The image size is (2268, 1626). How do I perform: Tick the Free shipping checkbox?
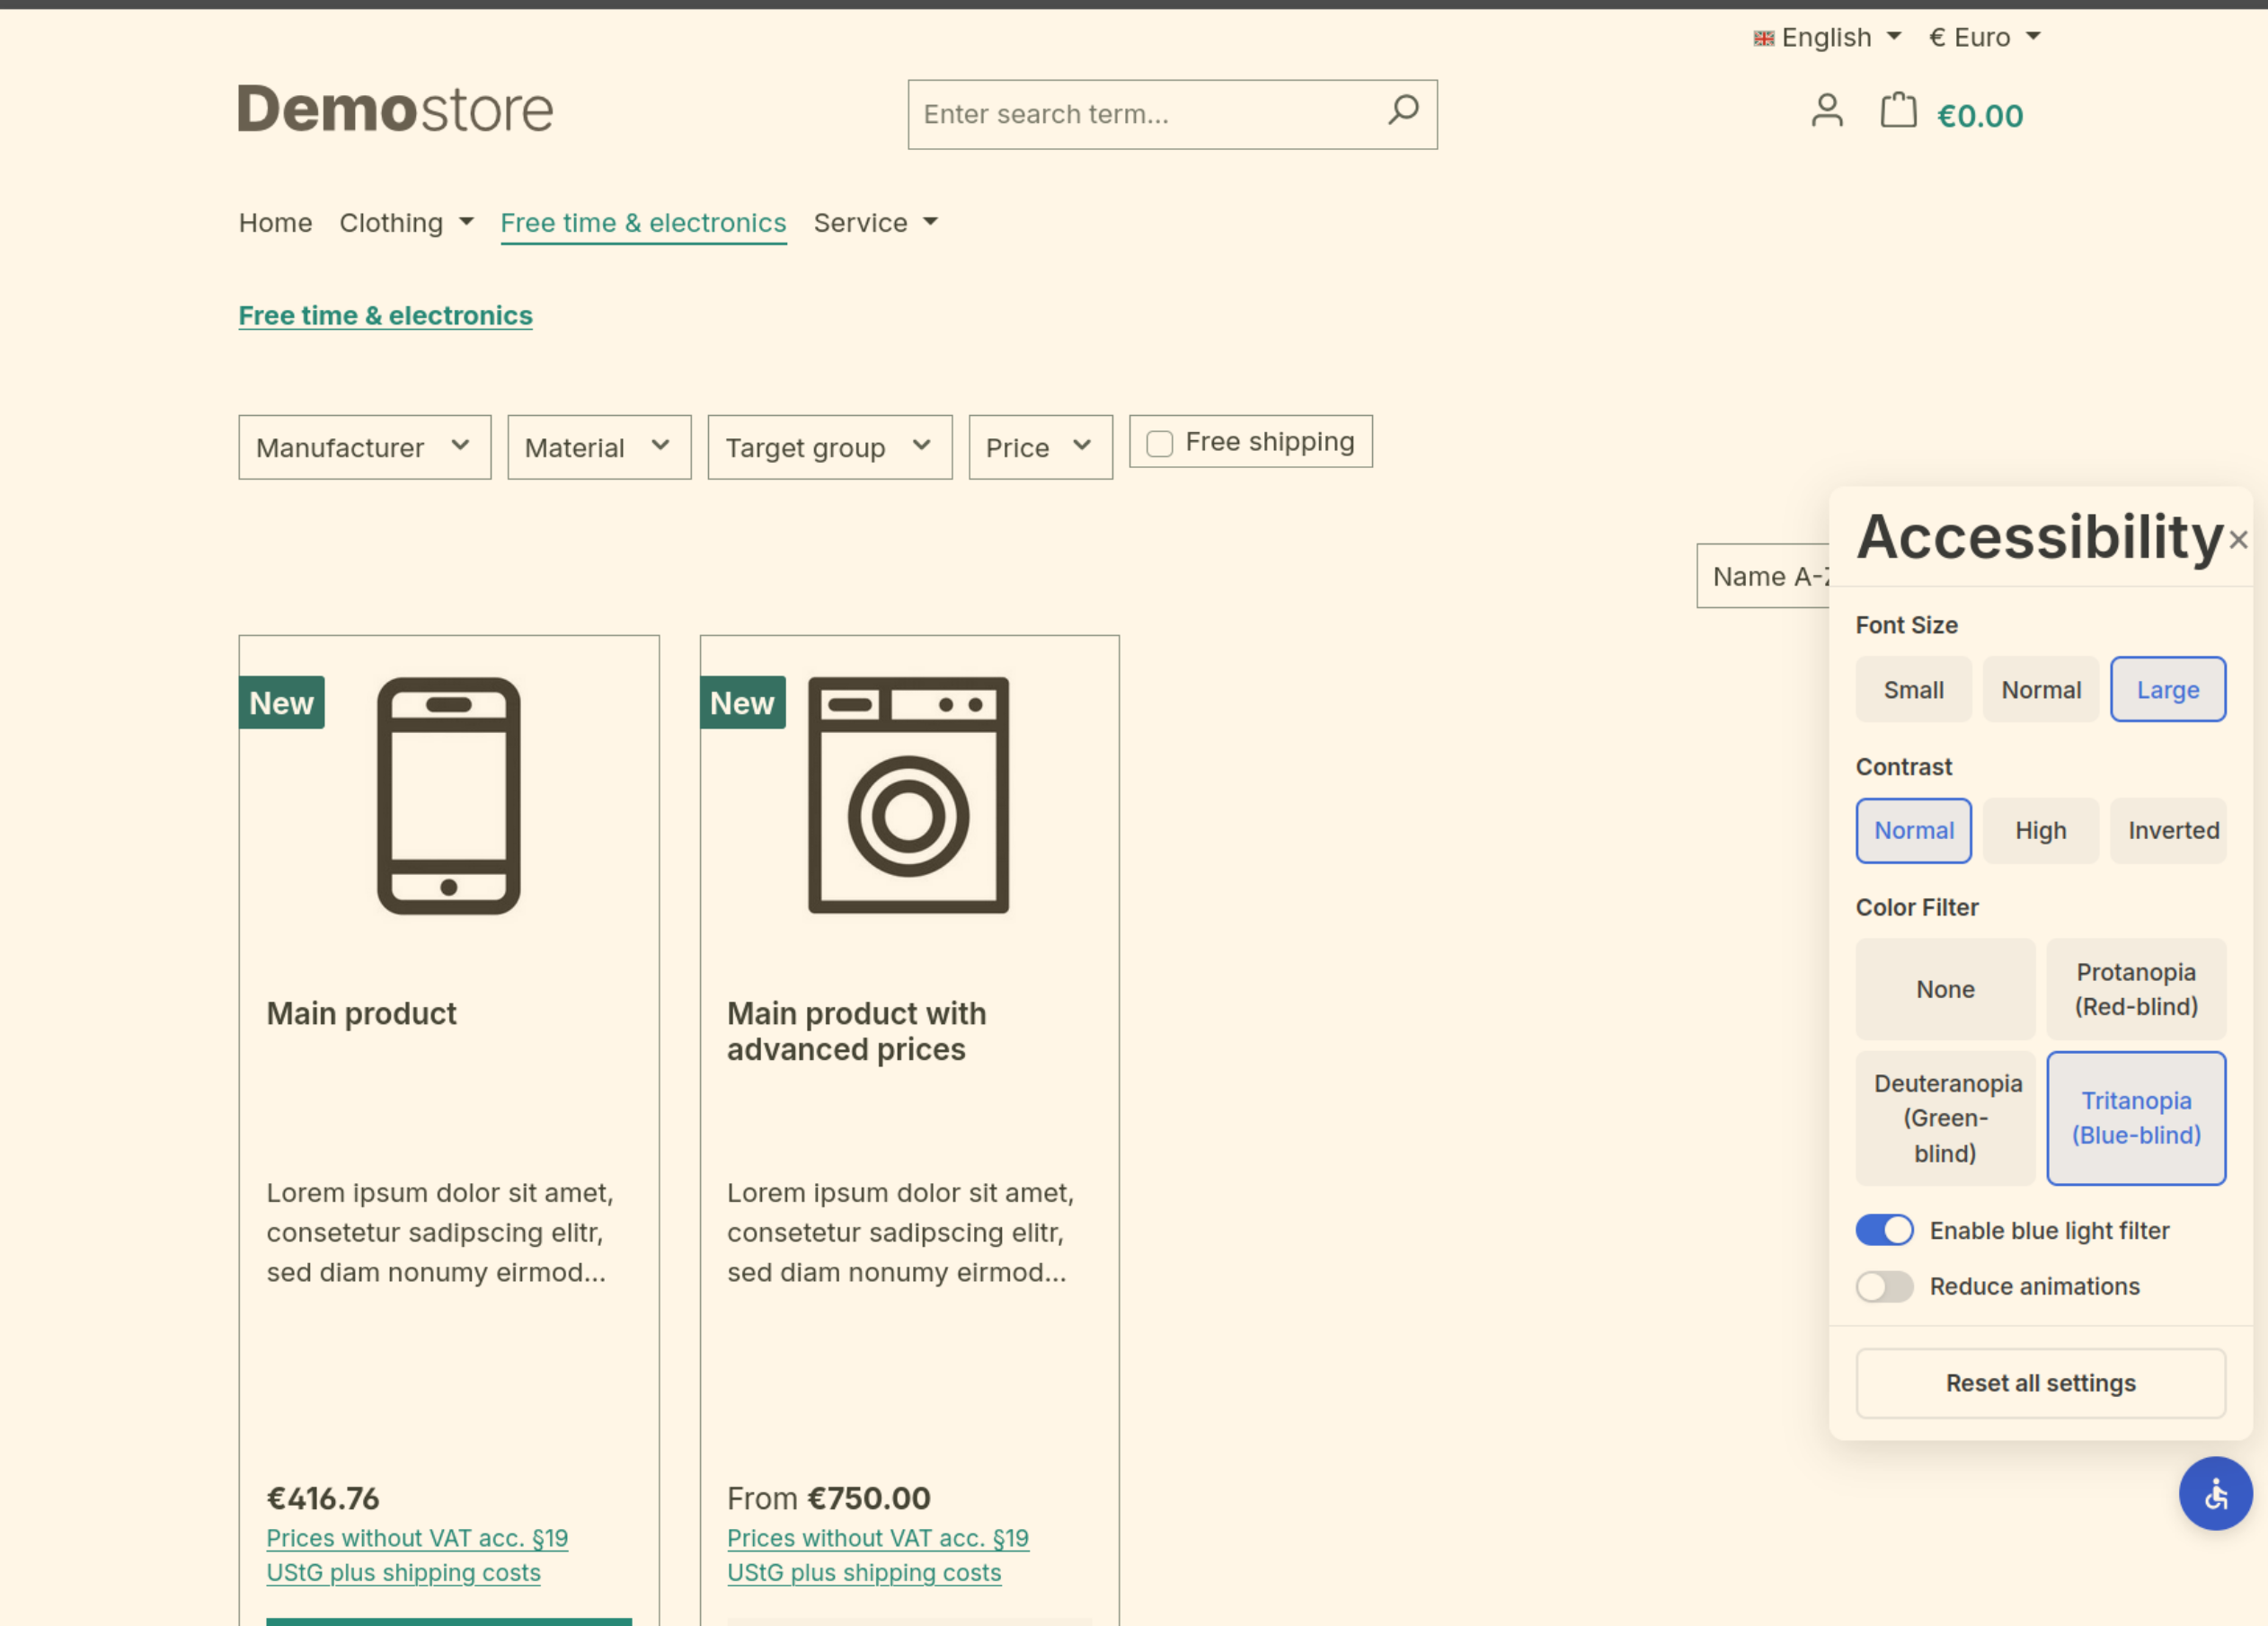coord(1159,443)
